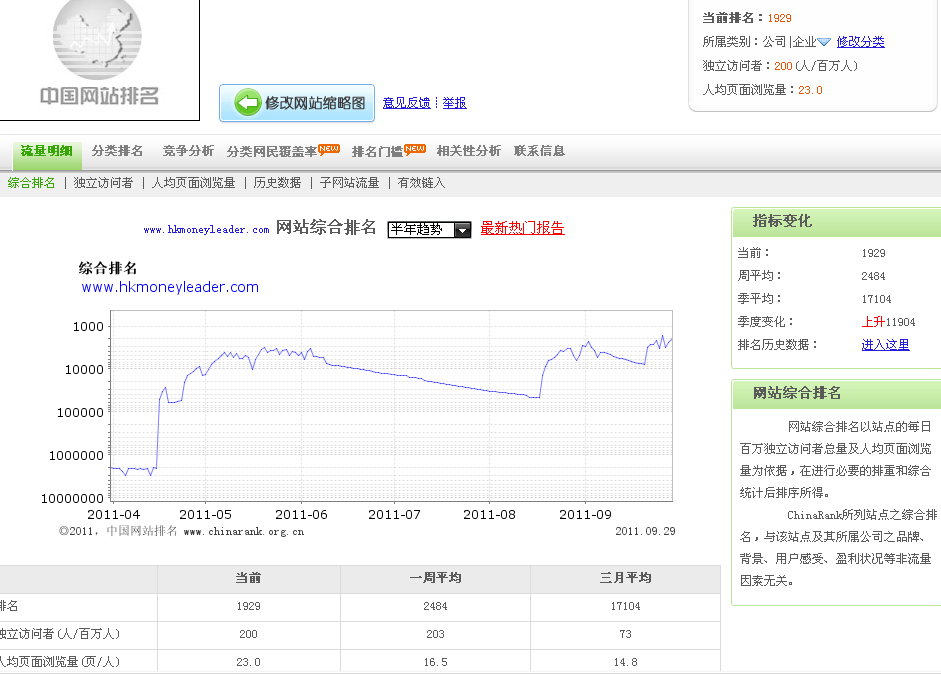Select the 竞争分析 tab
The height and width of the screenshot is (674, 941).
coord(188,151)
